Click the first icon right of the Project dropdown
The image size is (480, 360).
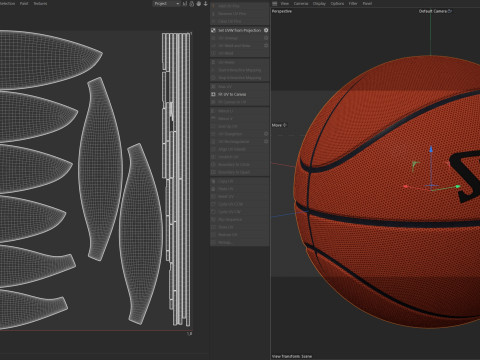[x=185, y=4]
